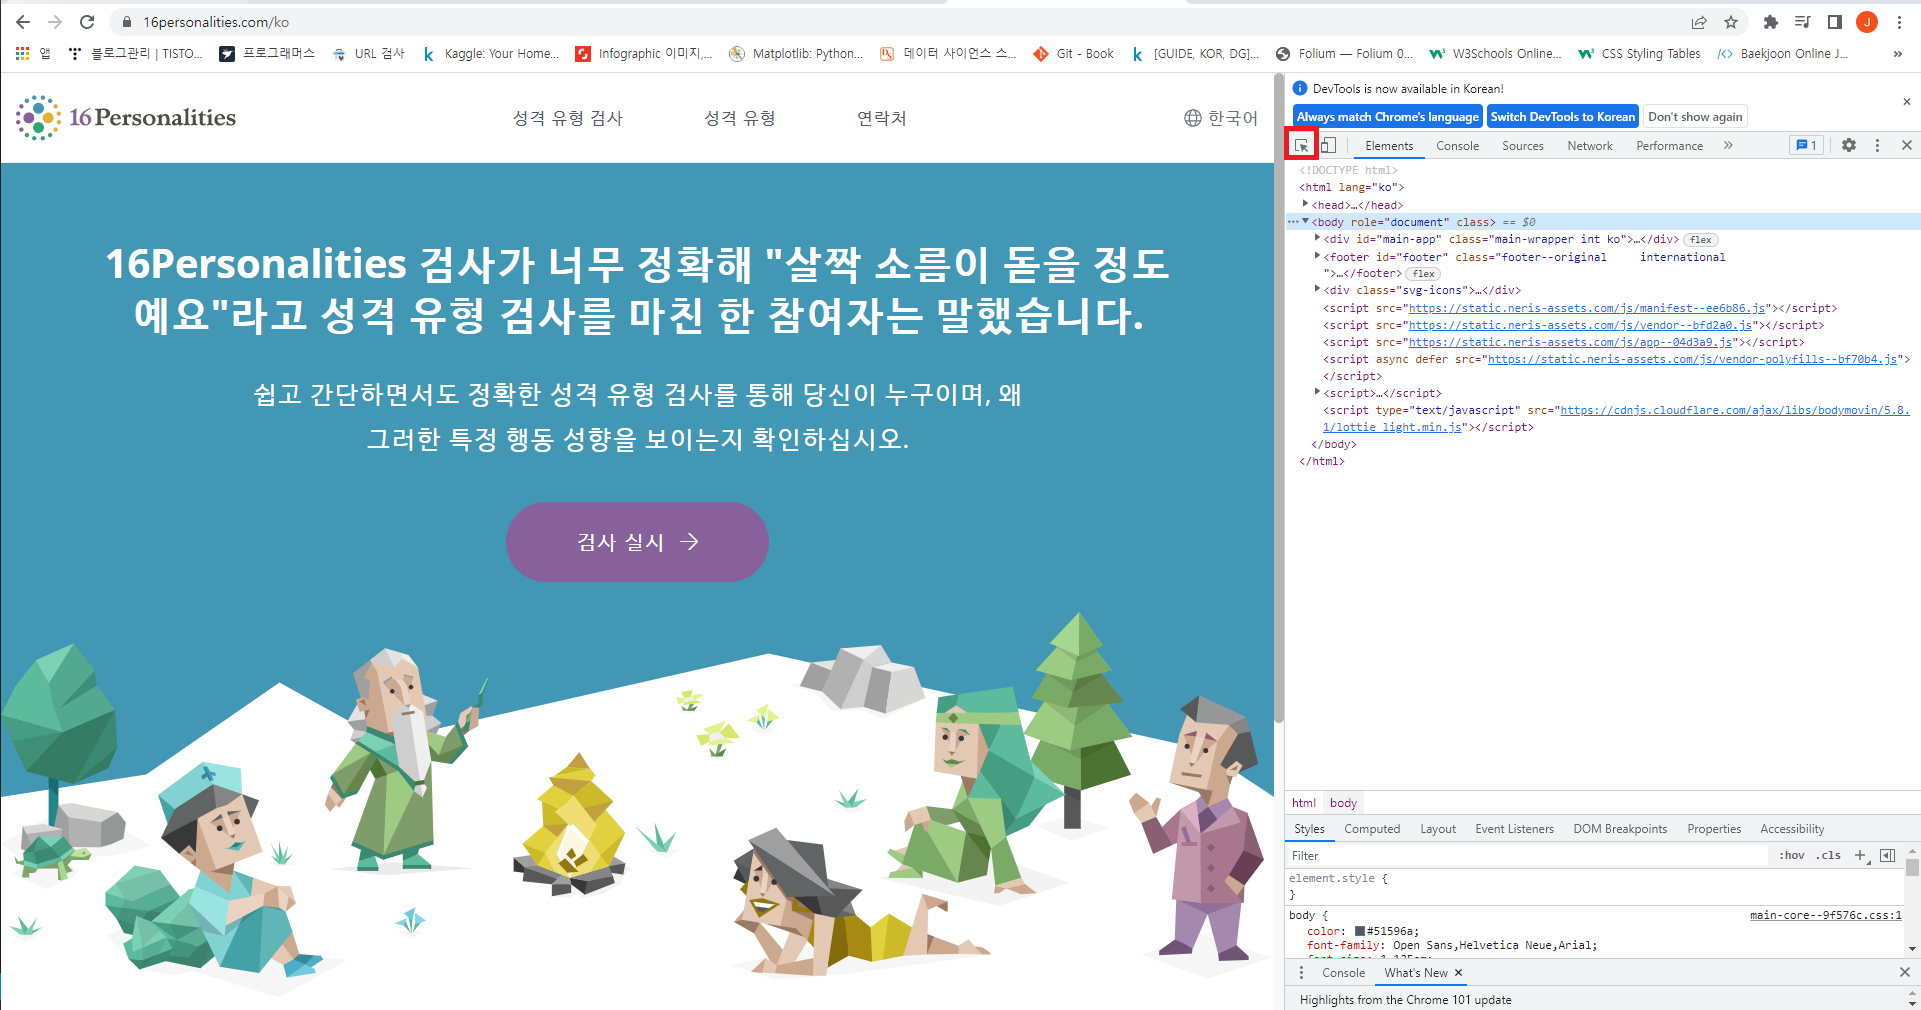1921x1010 pixels.
Task: Click the info icon in DevTools notification
Action: coord(1300,88)
